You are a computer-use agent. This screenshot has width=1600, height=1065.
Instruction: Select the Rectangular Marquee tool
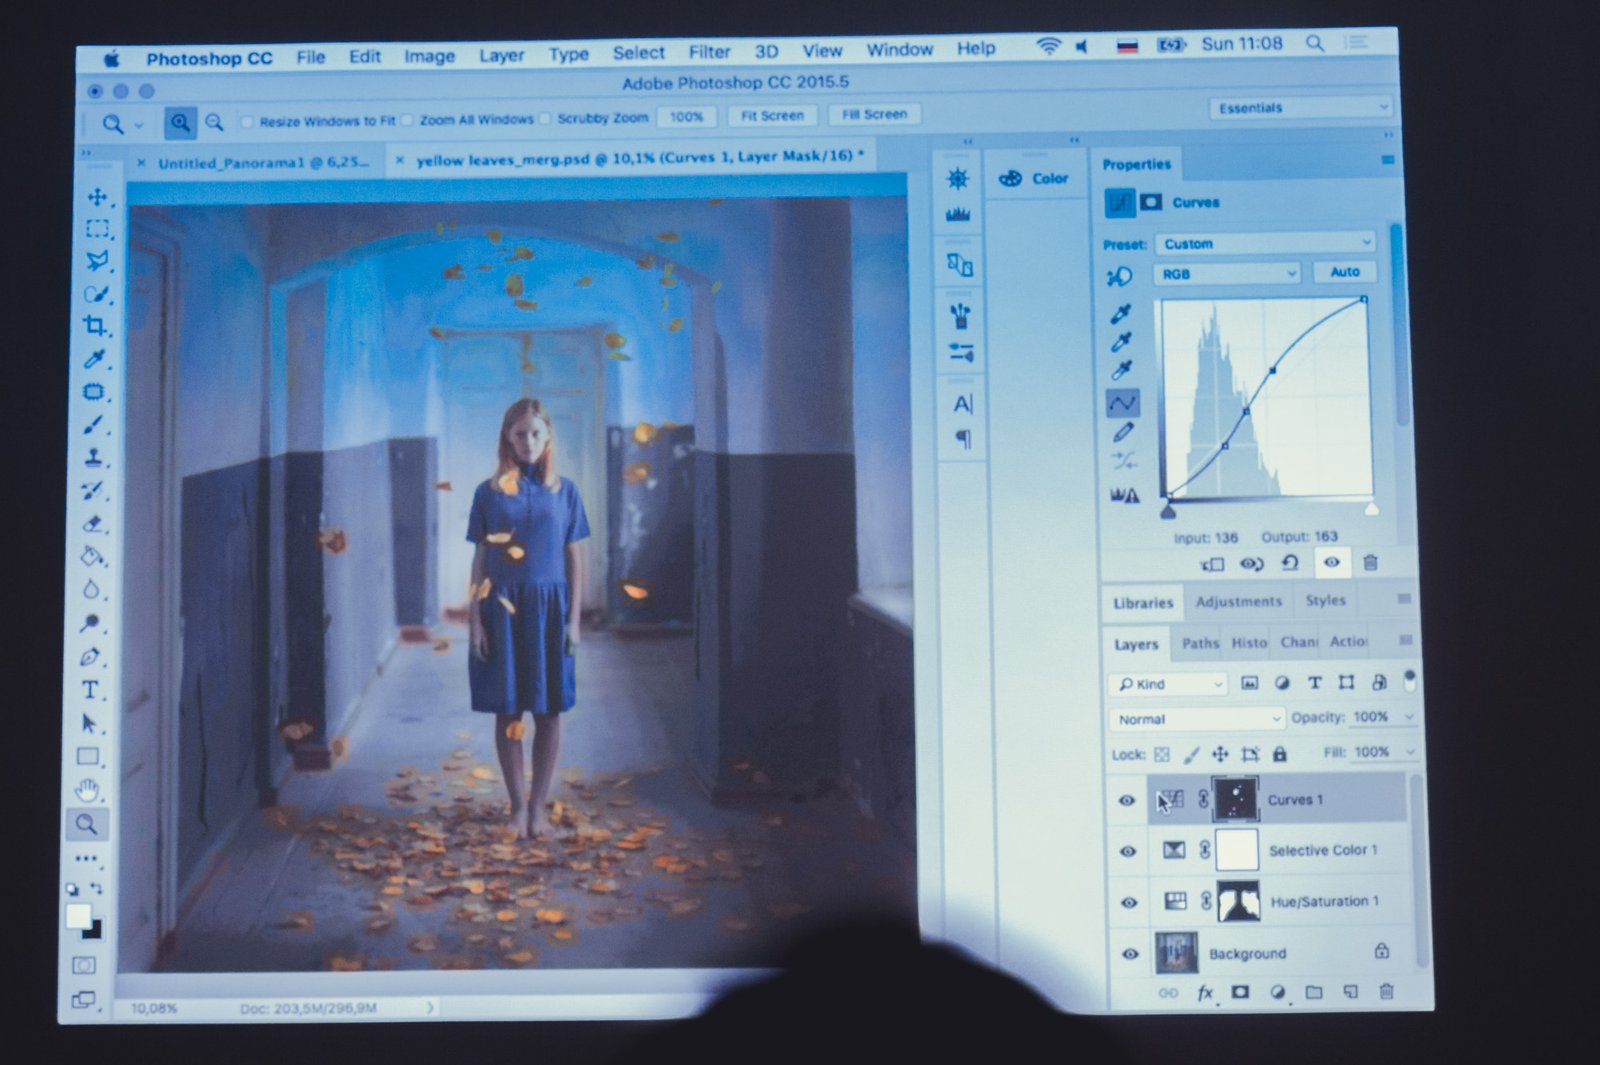pyautogui.click(x=97, y=229)
